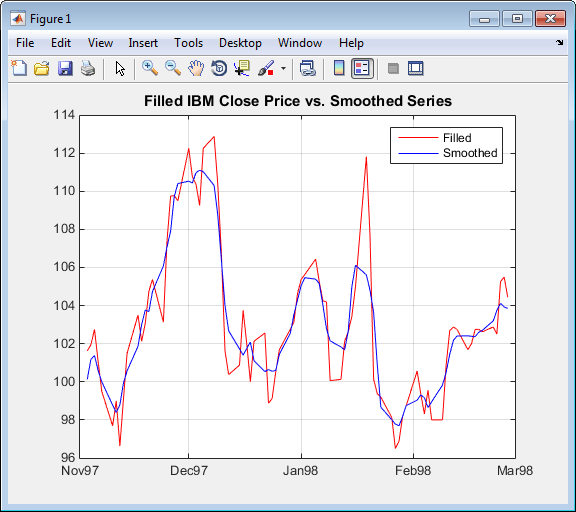The height and width of the screenshot is (512, 576).
Task: Select the Edit Plot arrow tool
Action: 120,68
